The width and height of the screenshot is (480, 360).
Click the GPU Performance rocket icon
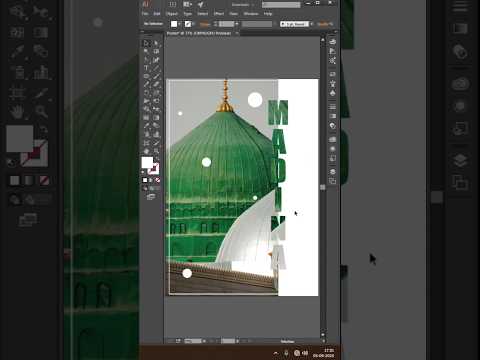point(201,4)
